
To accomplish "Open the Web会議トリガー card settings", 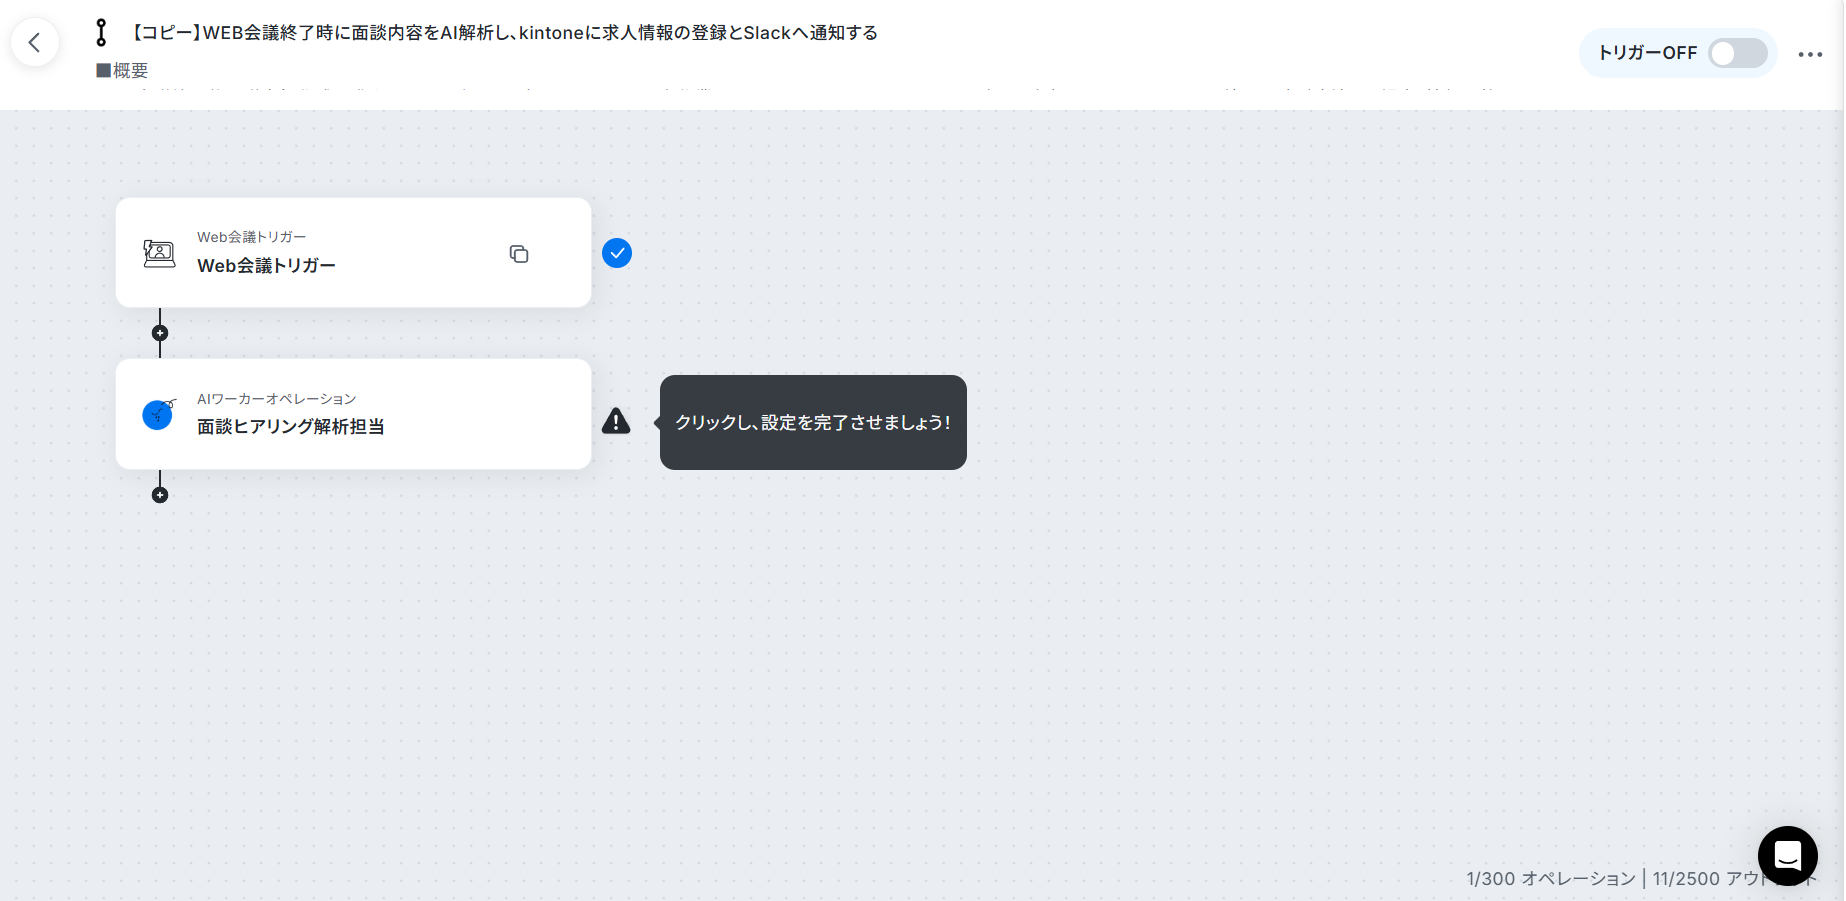I will (x=353, y=252).
